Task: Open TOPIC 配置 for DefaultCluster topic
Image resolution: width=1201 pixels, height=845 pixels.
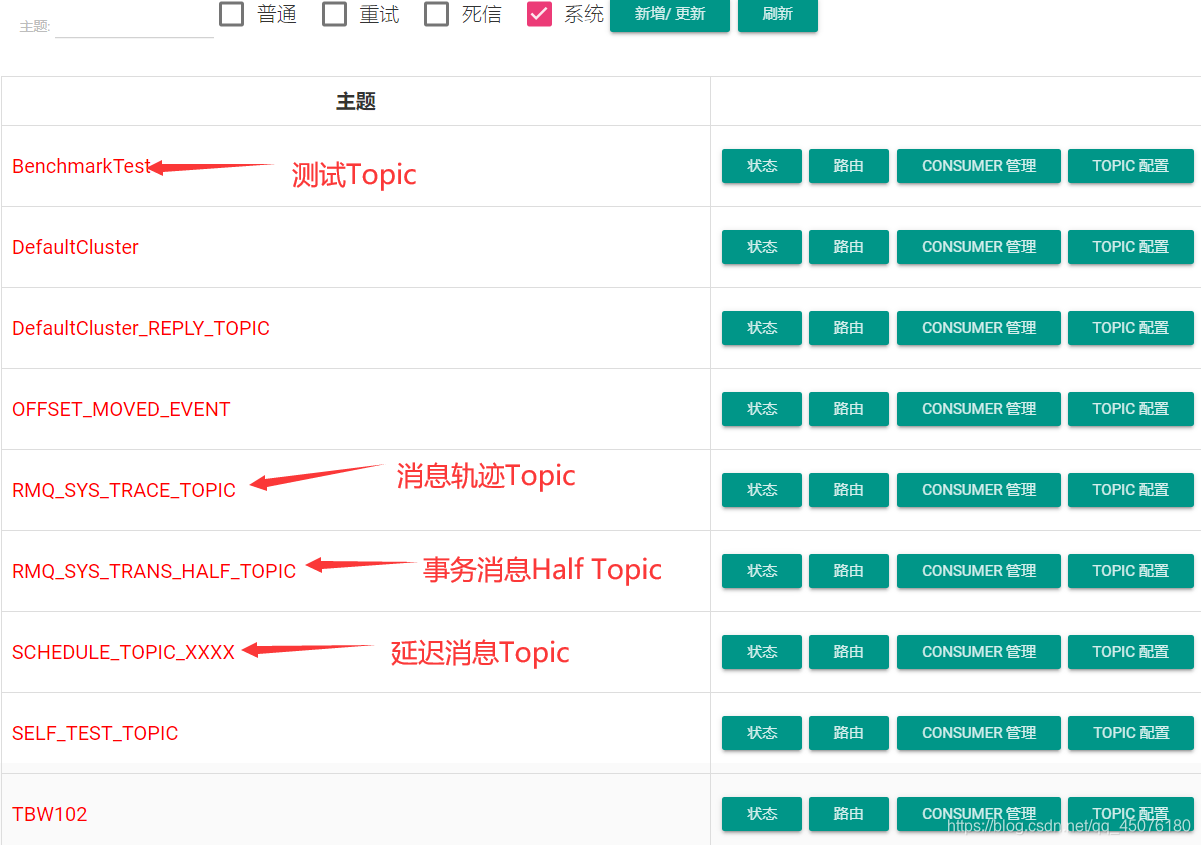Action: point(1131,247)
